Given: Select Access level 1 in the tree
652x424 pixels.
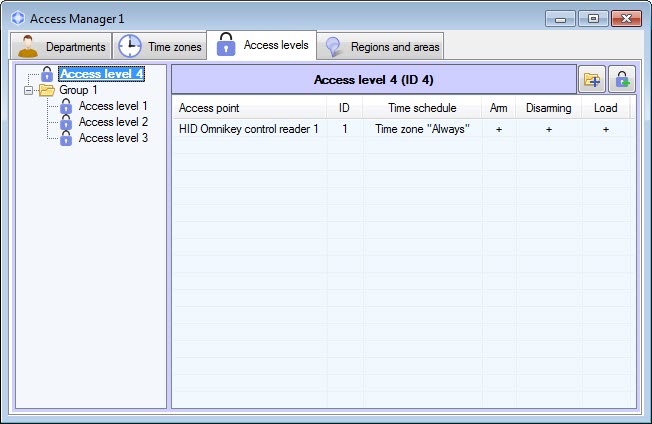Looking at the screenshot, I should click(x=113, y=106).
